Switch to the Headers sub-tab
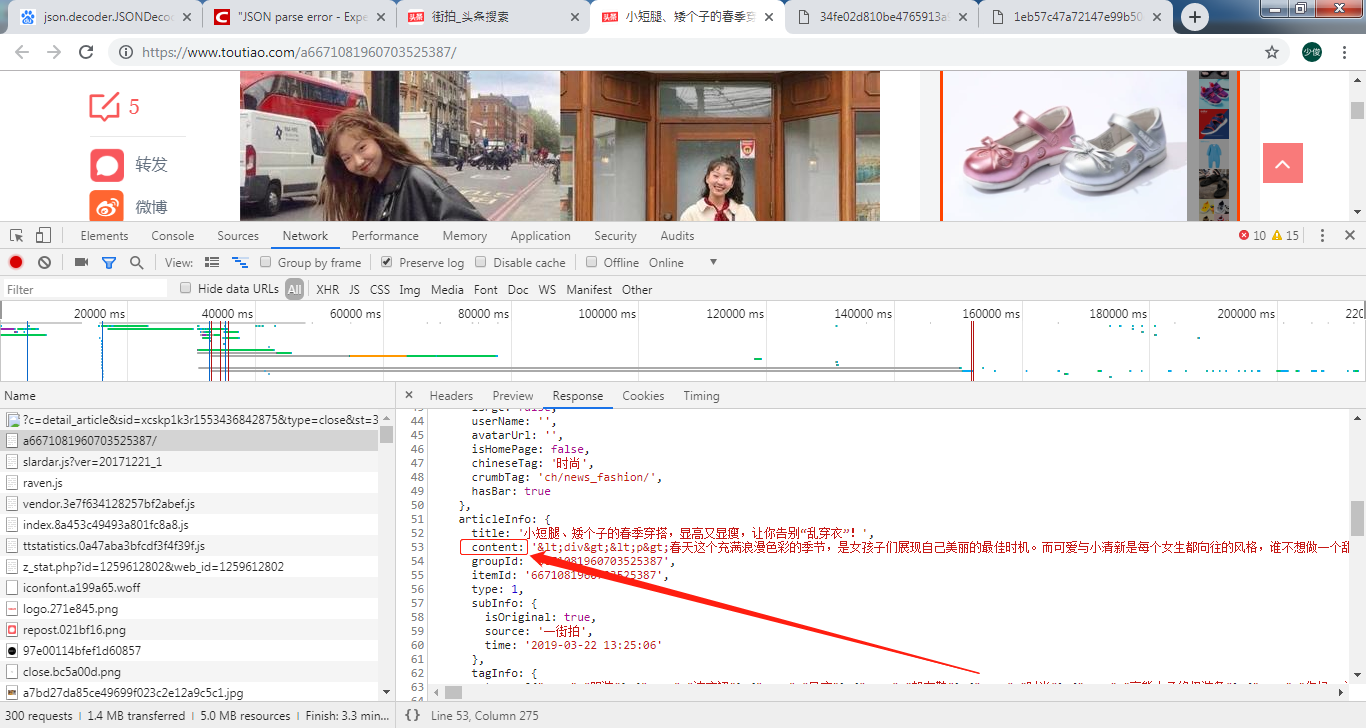The height and width of the screenshot is (728, 1366). [451, 396]
